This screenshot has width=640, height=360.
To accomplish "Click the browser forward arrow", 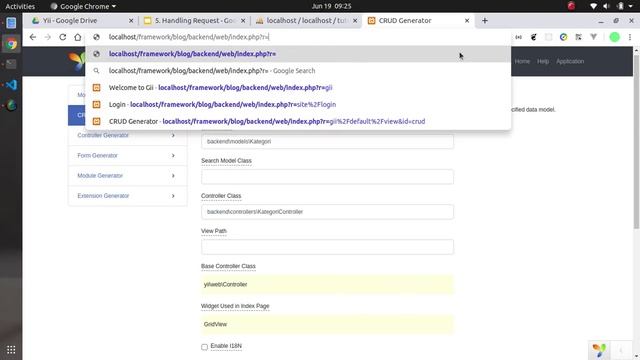I will 48,37.
